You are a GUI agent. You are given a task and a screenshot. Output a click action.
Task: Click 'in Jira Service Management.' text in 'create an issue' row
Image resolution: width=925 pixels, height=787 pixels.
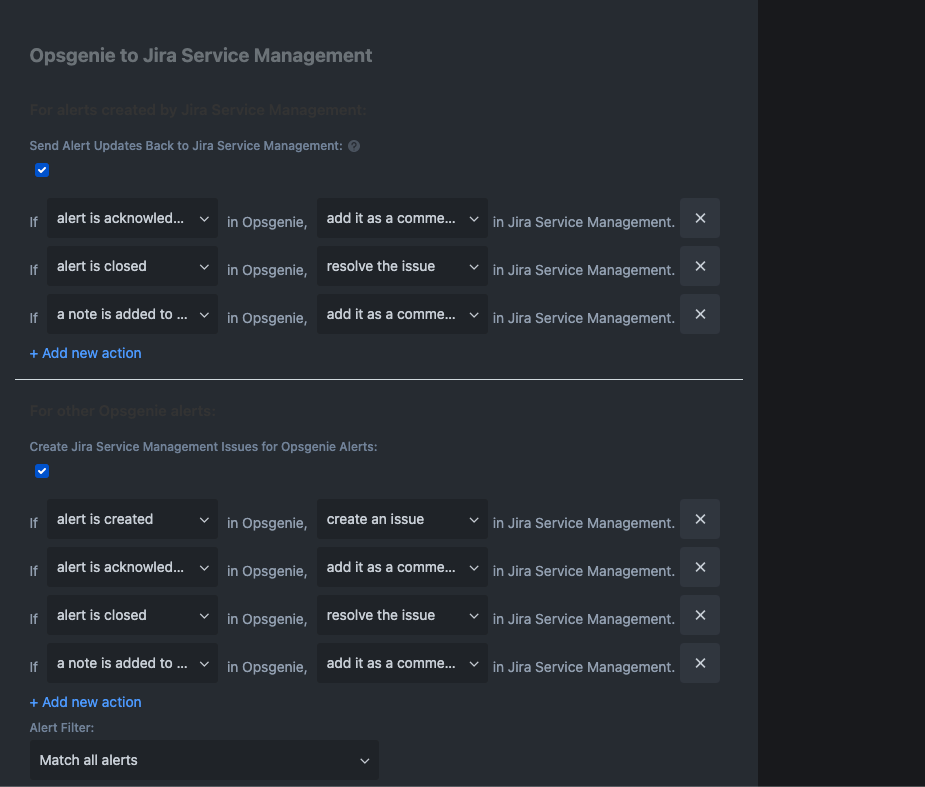(x=583, y=523)
